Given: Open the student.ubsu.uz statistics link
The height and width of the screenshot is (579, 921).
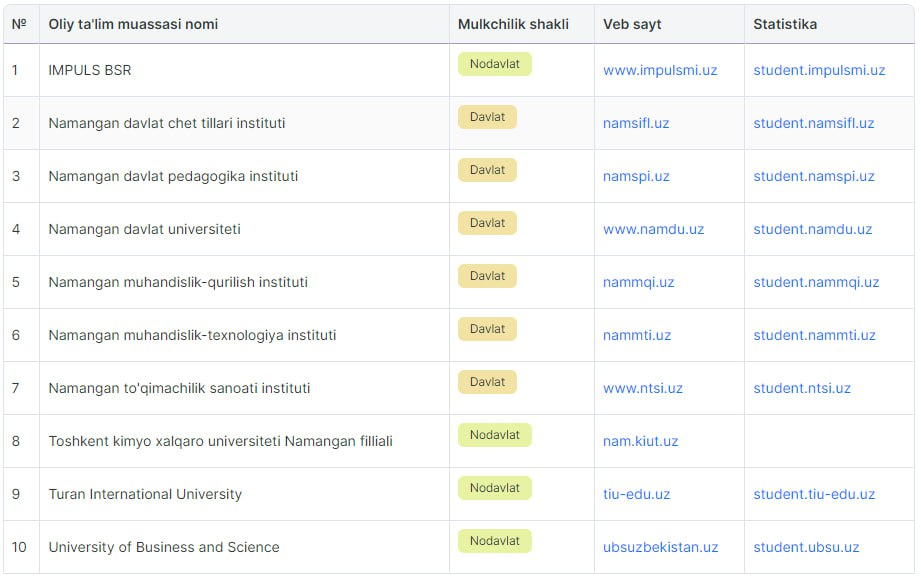Looking at the screenshot, I should click(806, 547).
